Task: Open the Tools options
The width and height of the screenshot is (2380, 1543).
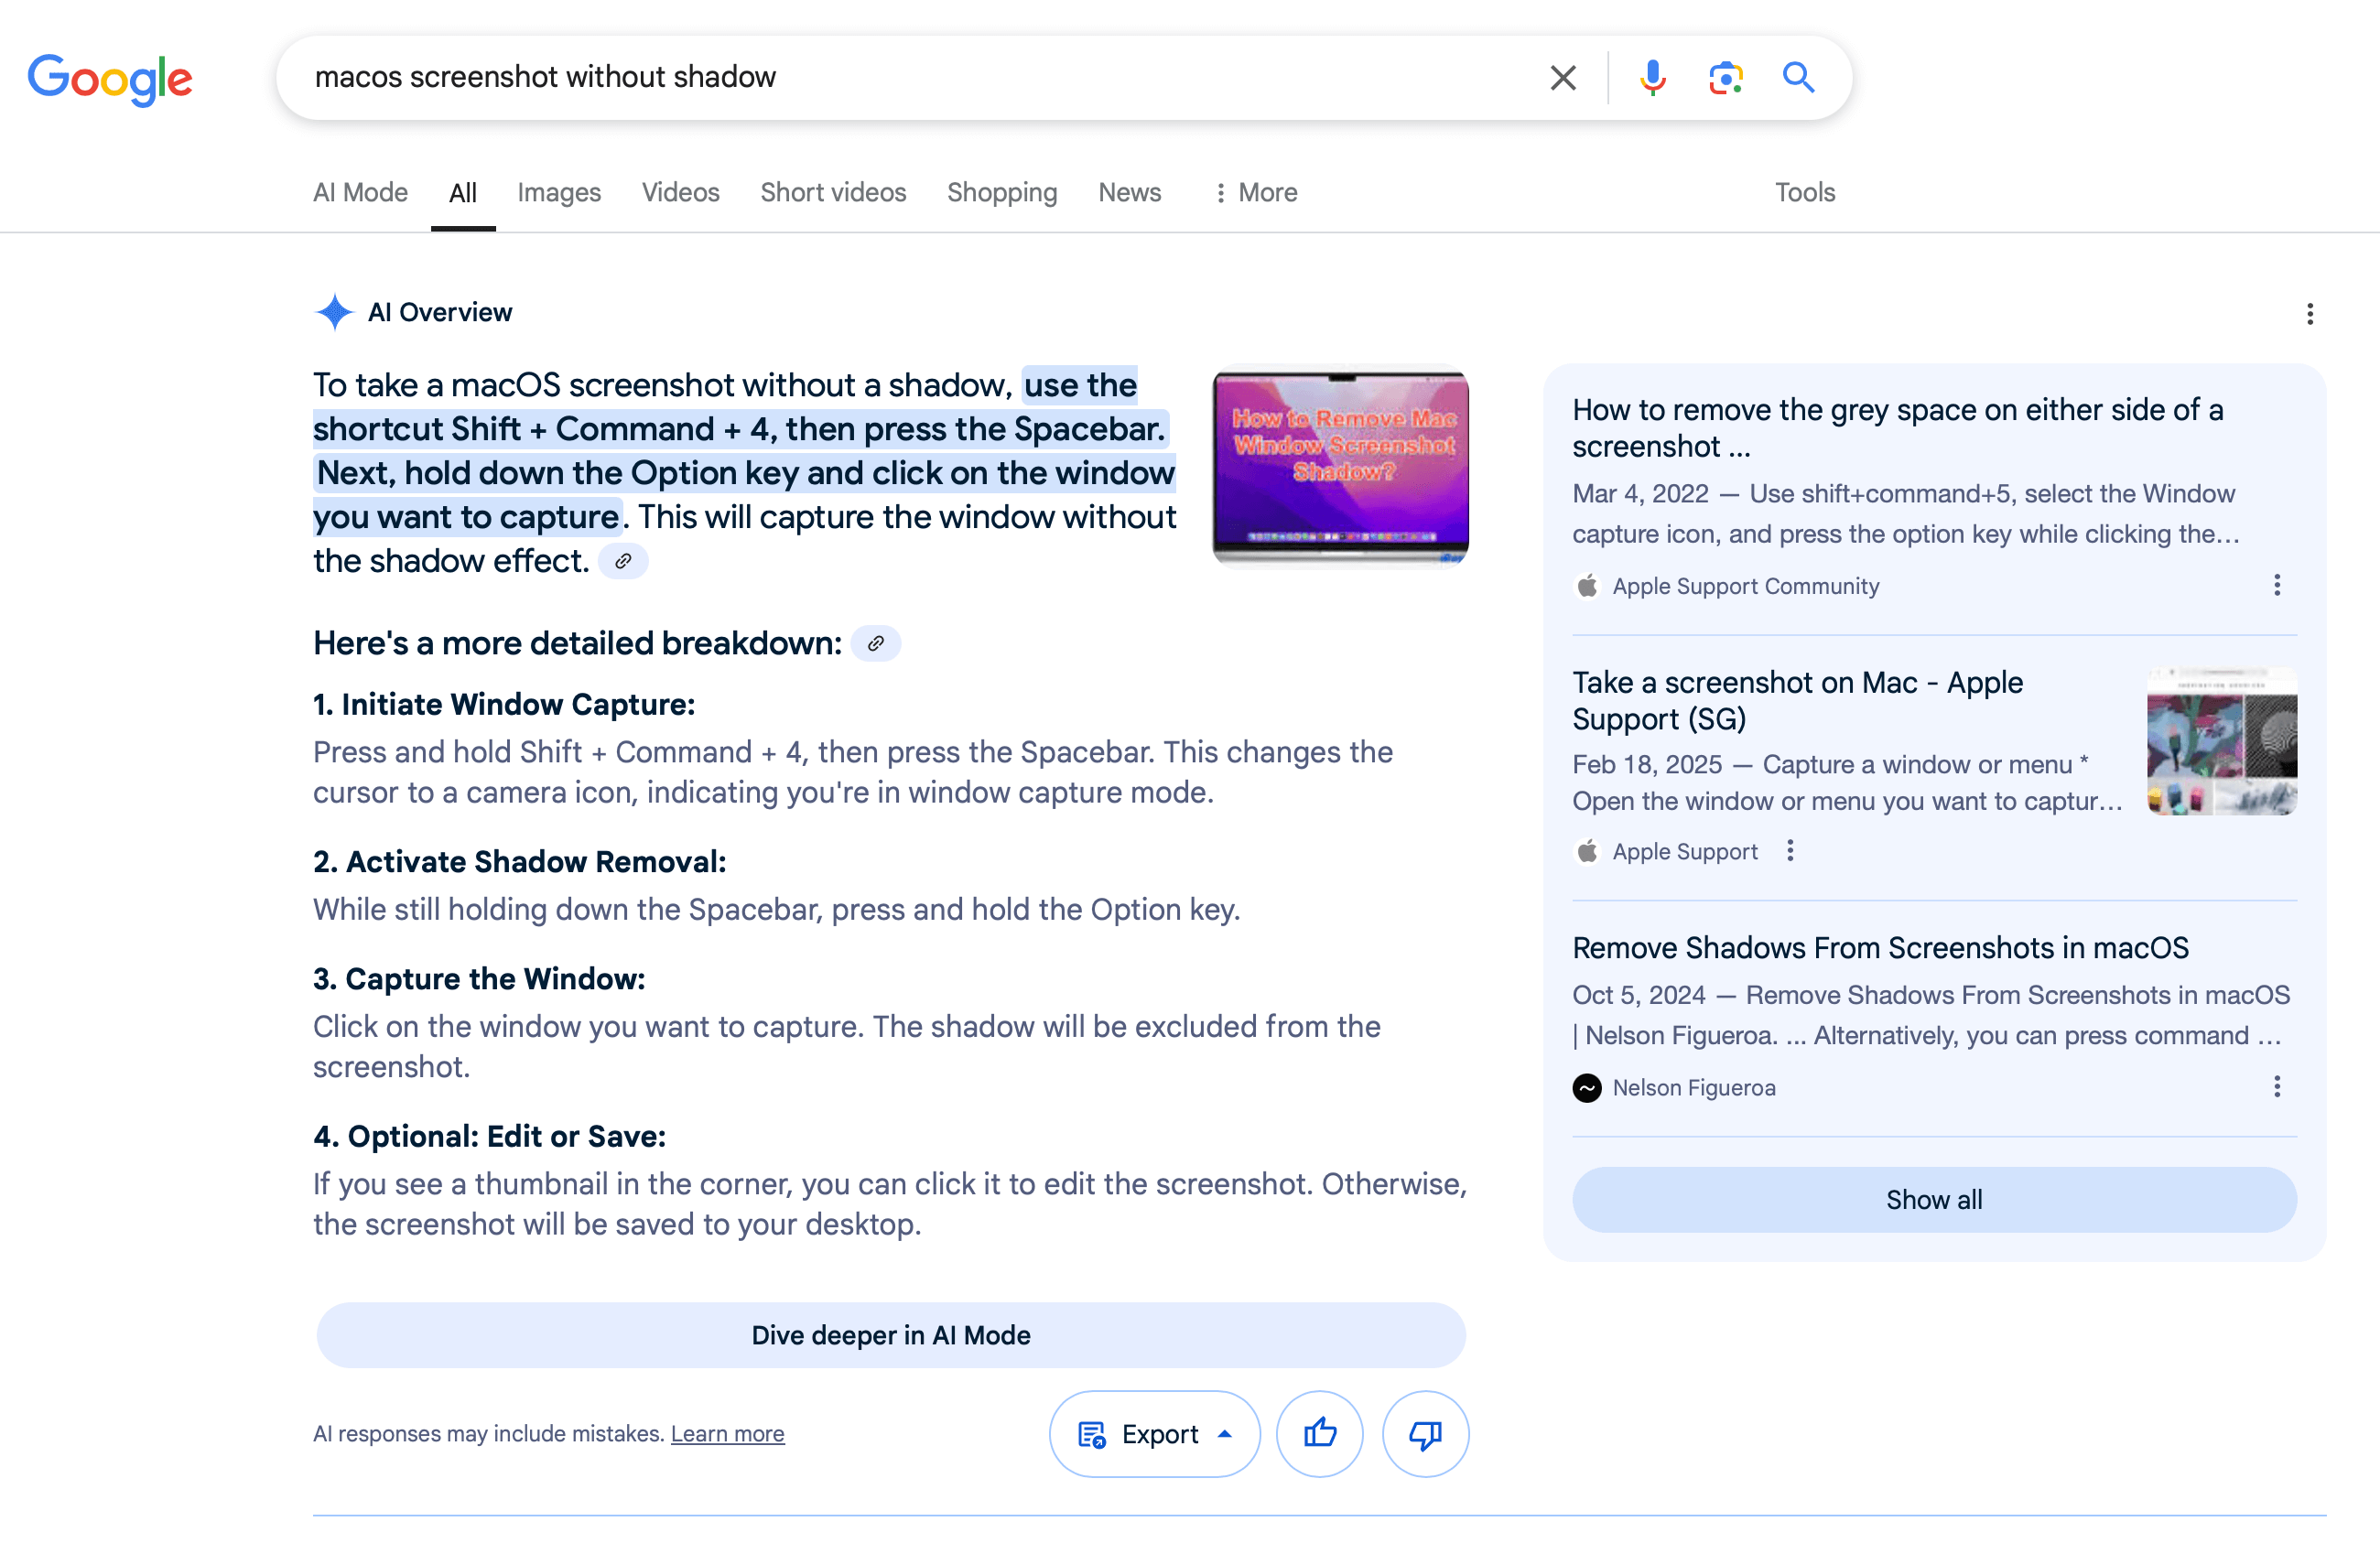Action: pyautogui.click(x=1805, y=192)
